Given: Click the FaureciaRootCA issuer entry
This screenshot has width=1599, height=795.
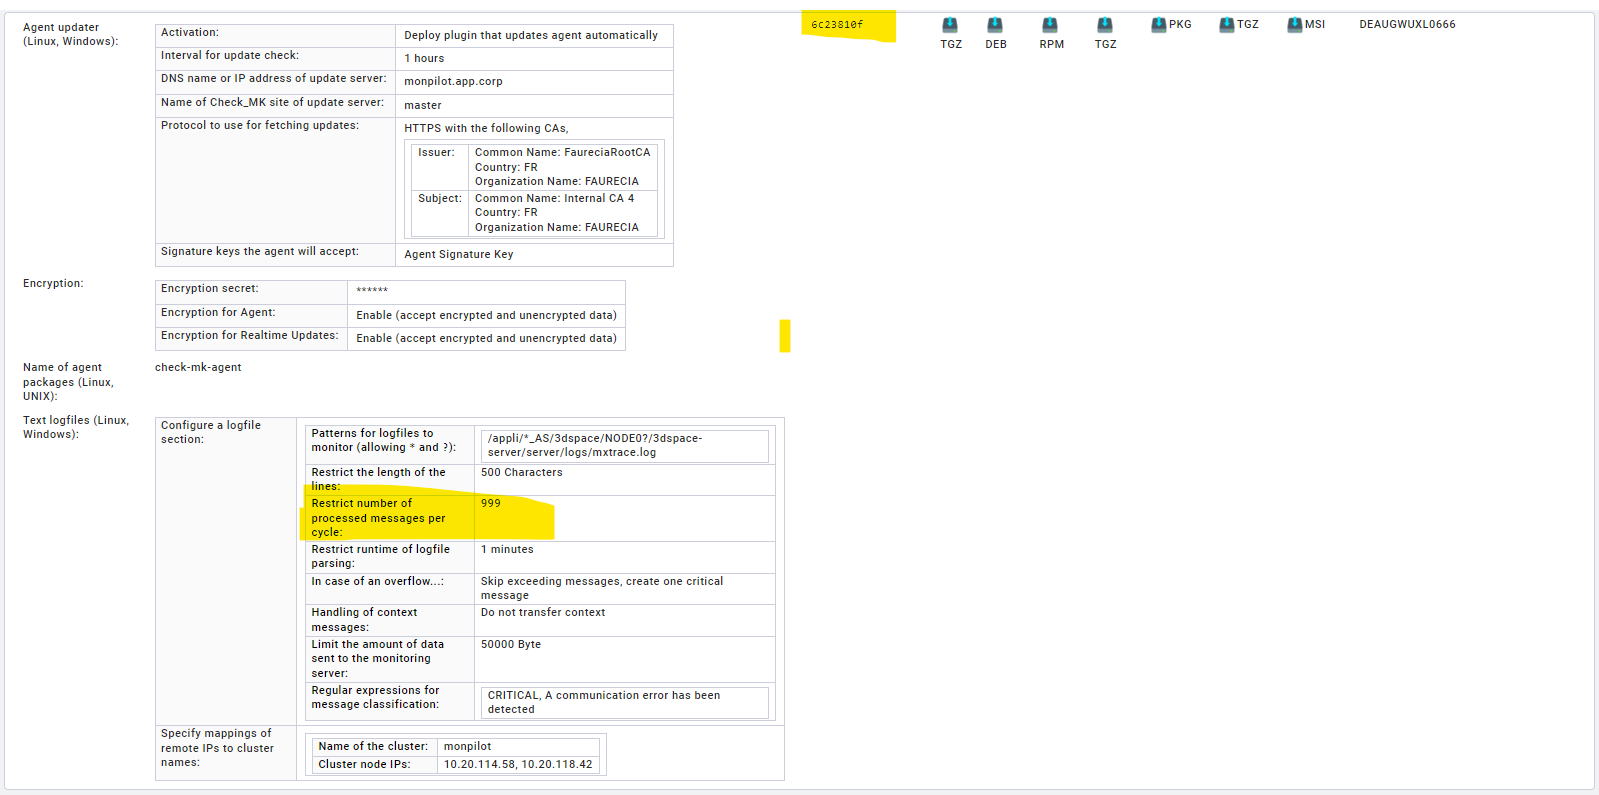Looking at the screenshot, I should pyautogui.click(x=562, y=153).
